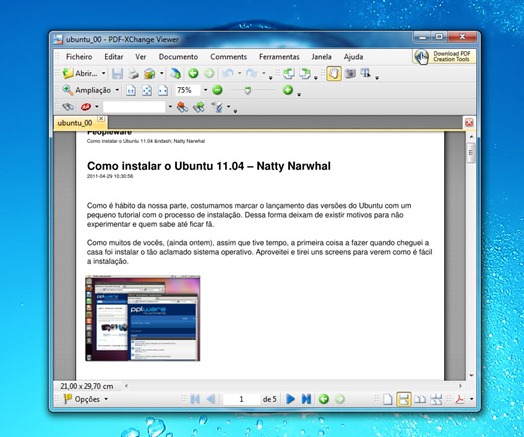Click the scan/import document icon

[x=175, y=74]
